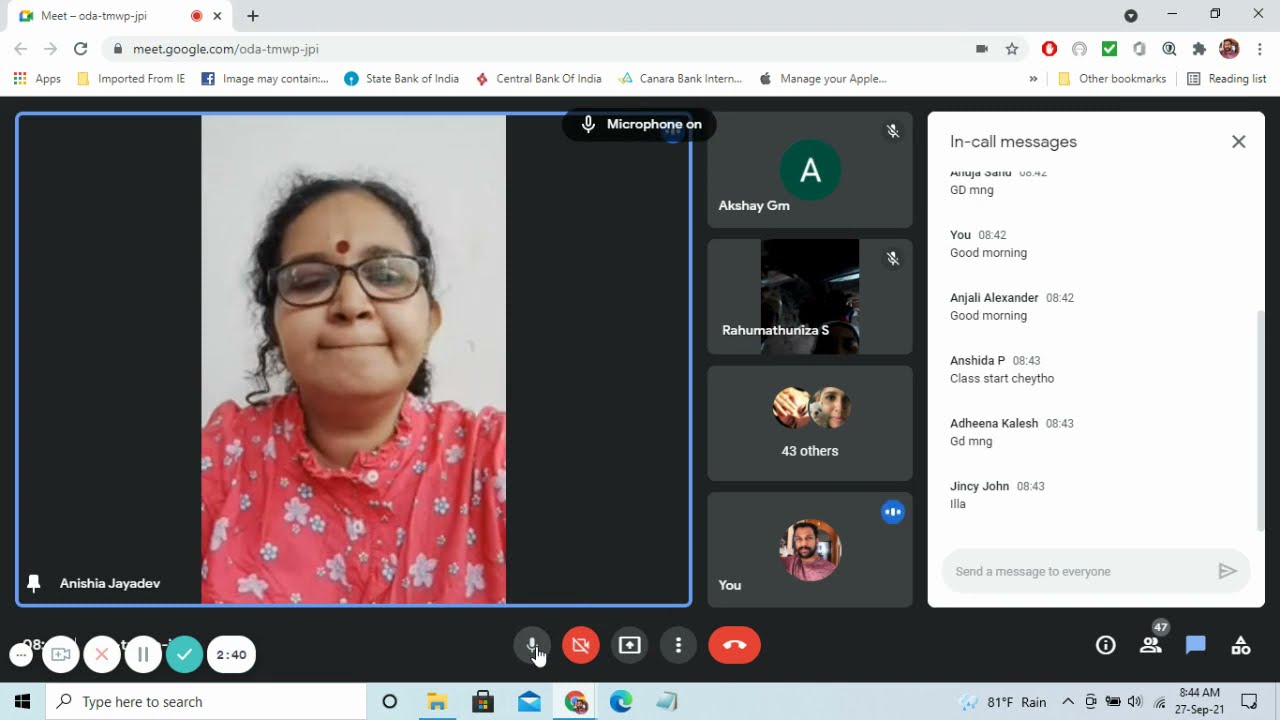This screenshot has width=1280, height=720.
Task: Open meeting details info icon
Action: click(1105, 645)
